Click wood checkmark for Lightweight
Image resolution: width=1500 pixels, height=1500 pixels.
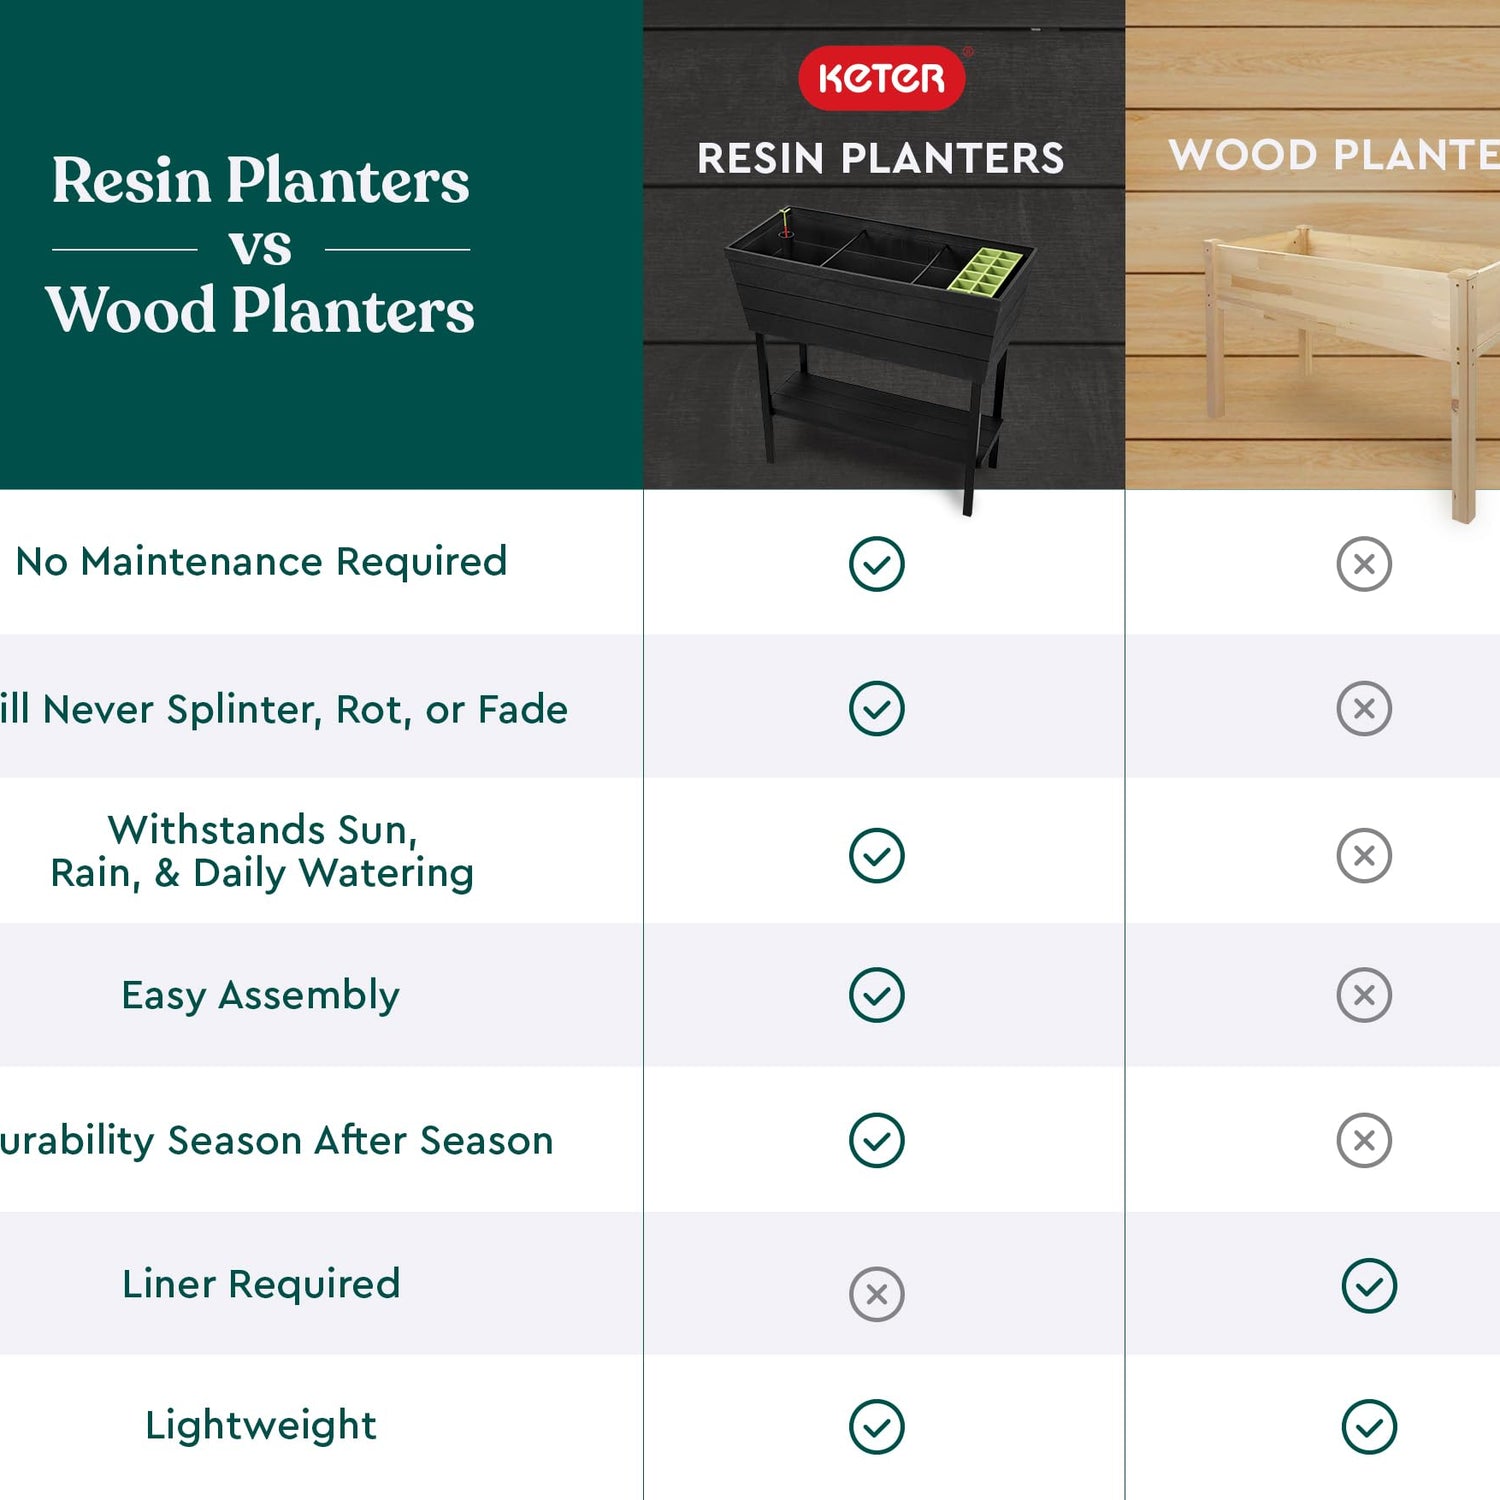[1369, 1427]
